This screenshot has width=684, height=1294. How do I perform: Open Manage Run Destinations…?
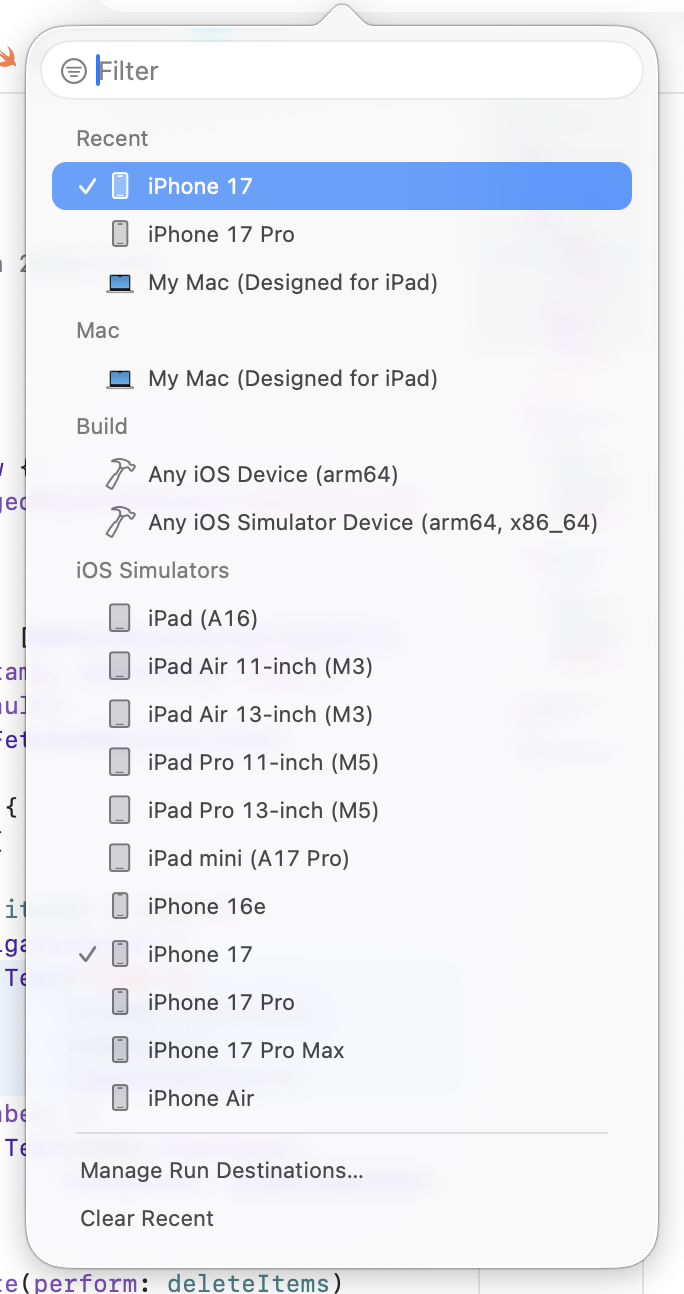tap(221, 1171)
